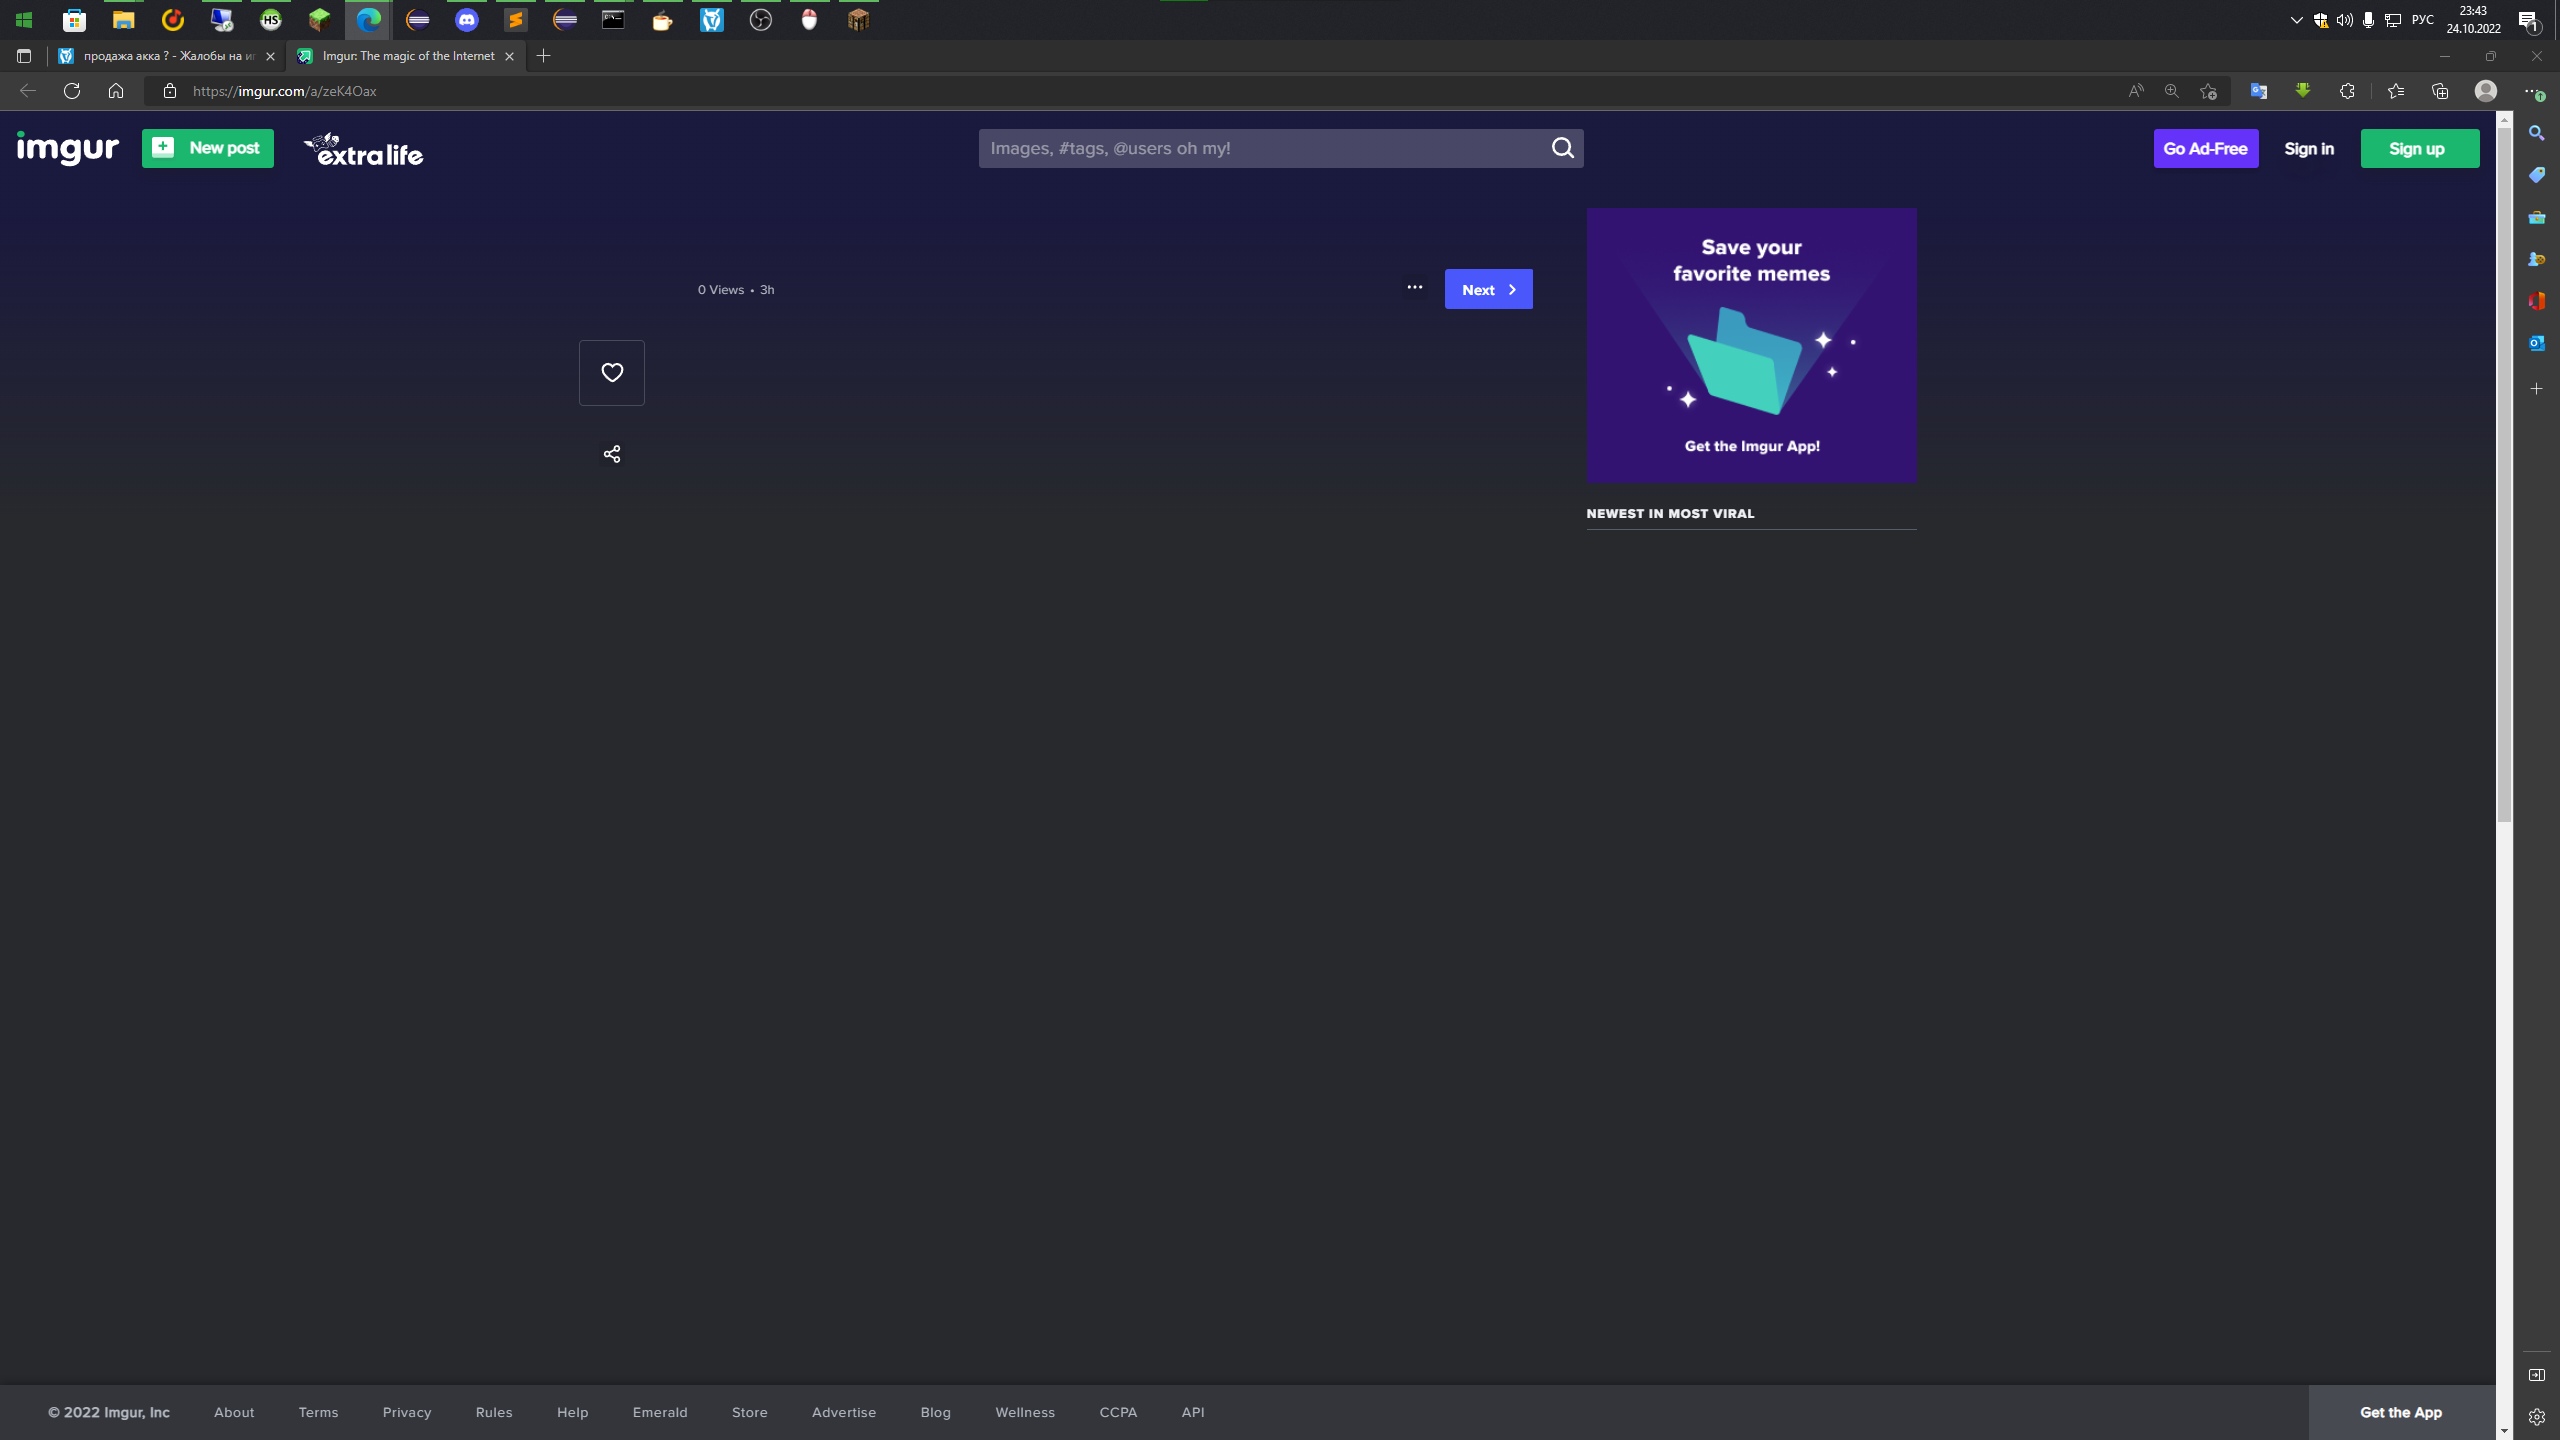Image resolution: width=2560 pixels, height=1440 pixels.
Task: Open a new browser tab
Action: 544,56
